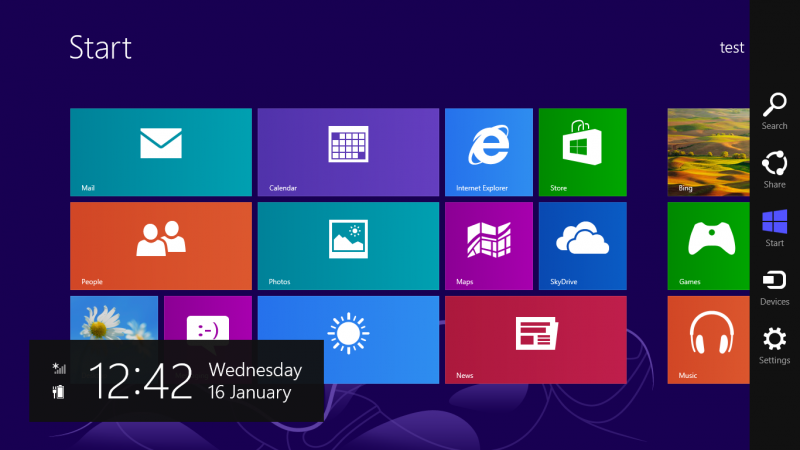Open the Mail tile
The width and height of the screenshot is (800, 450).
coord(160,152)
